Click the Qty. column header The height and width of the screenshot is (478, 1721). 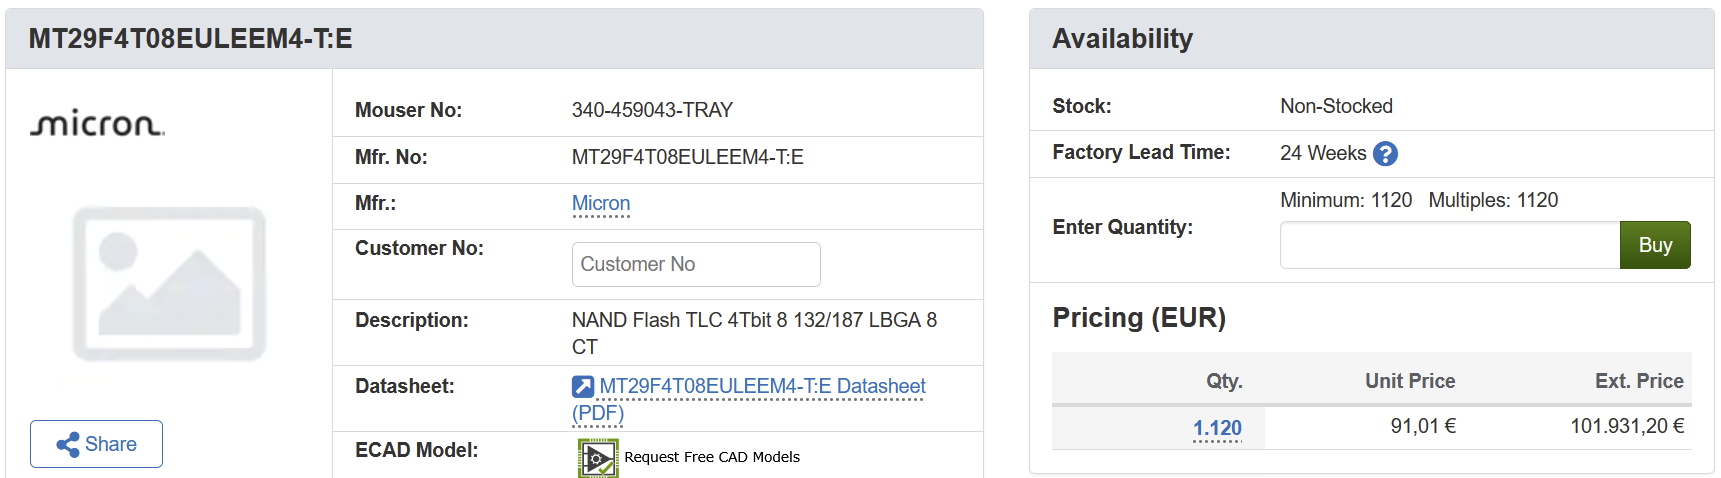tap(1224, 381)
